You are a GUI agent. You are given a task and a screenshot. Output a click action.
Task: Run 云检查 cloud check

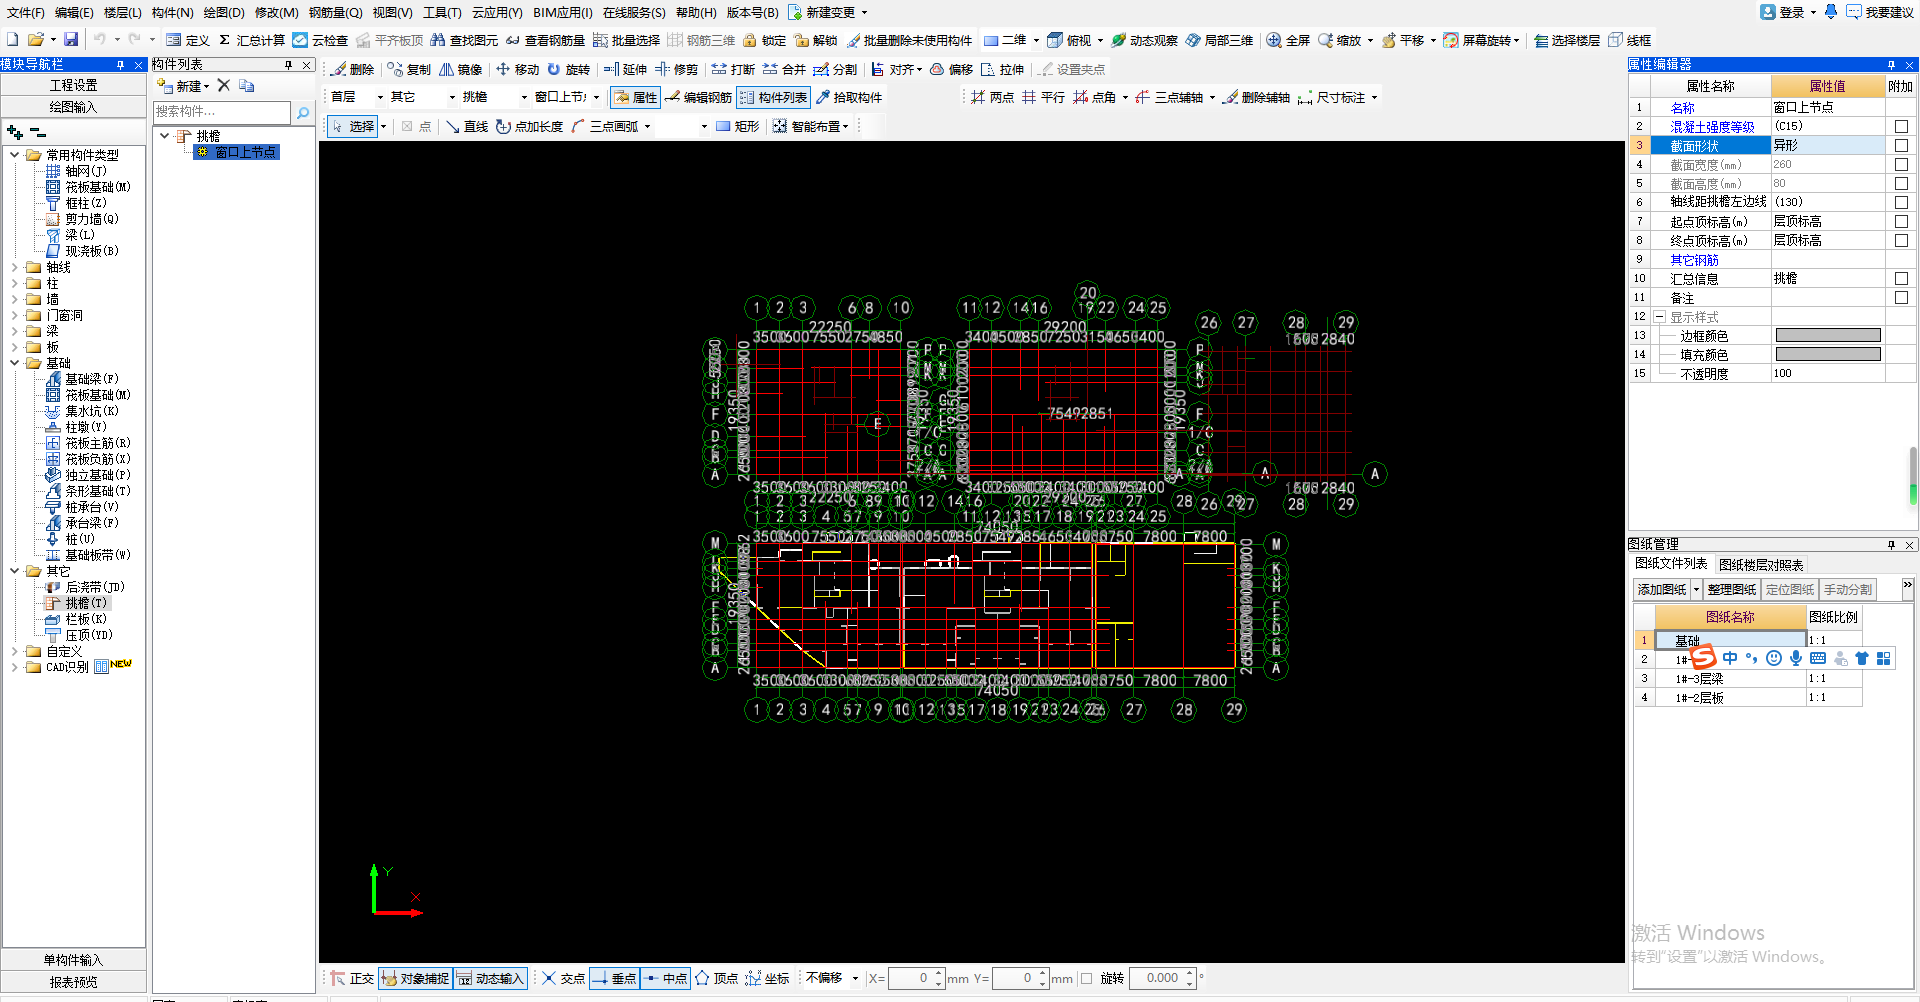[x=320, y=40]
